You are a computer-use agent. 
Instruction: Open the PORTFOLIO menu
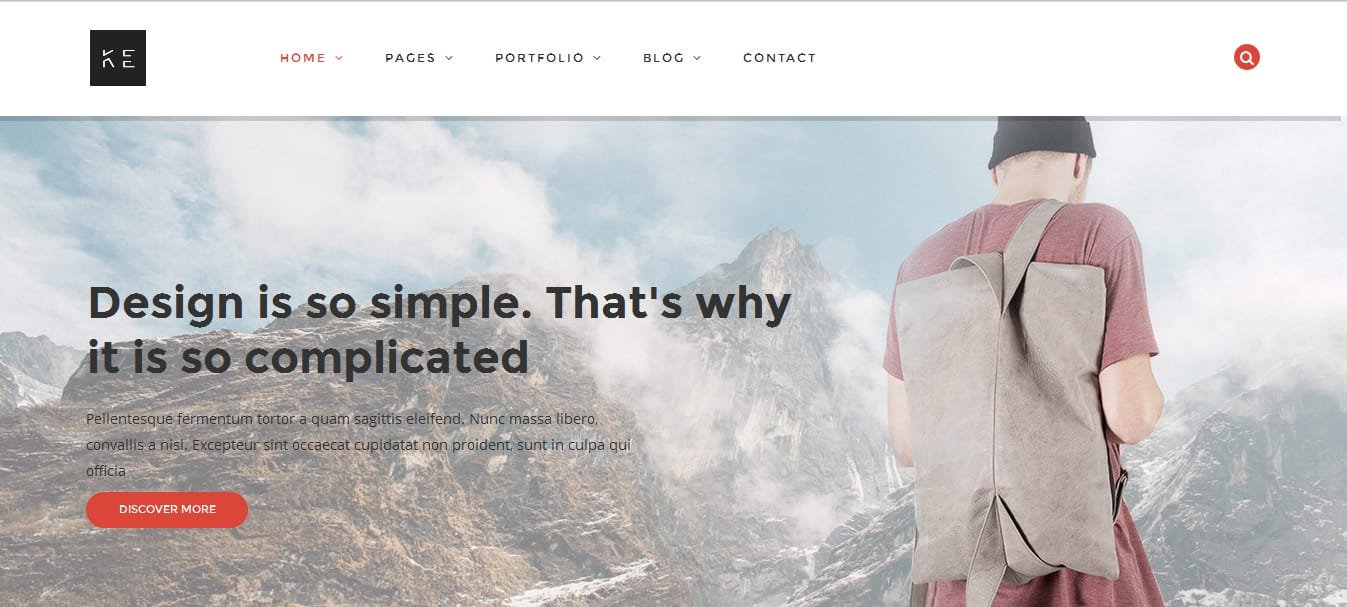539,58
